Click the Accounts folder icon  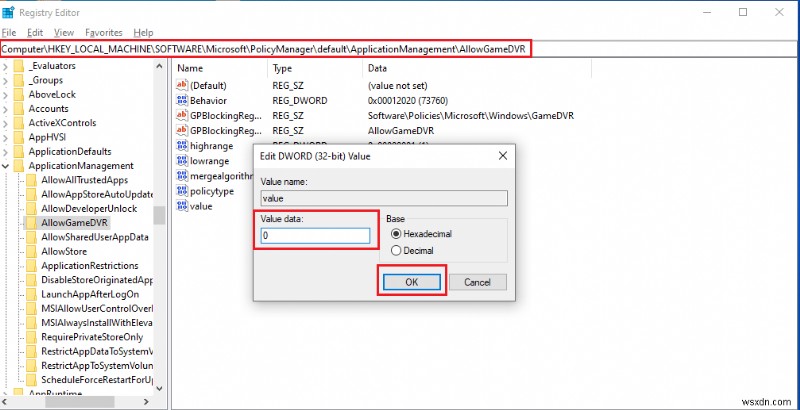(x=19, y=109)
